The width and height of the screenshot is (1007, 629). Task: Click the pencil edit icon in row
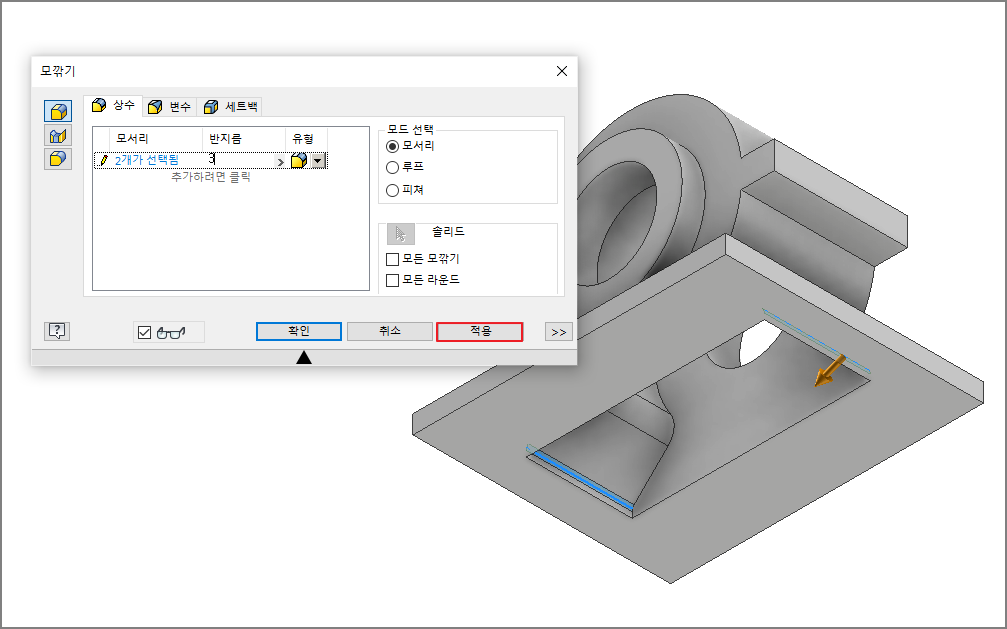pyautogui.click(x=104, y=161)
